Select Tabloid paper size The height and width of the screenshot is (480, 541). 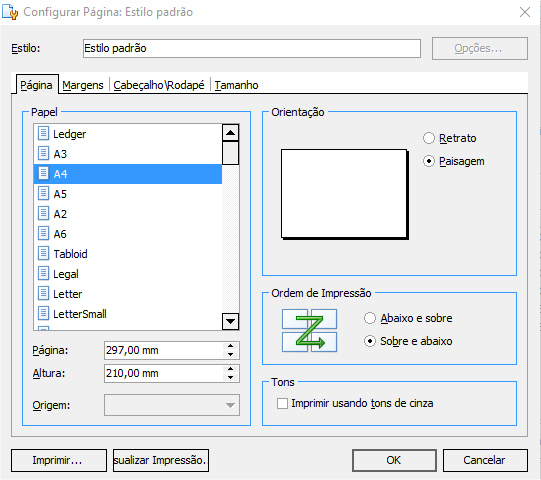(x=128, y=254)
